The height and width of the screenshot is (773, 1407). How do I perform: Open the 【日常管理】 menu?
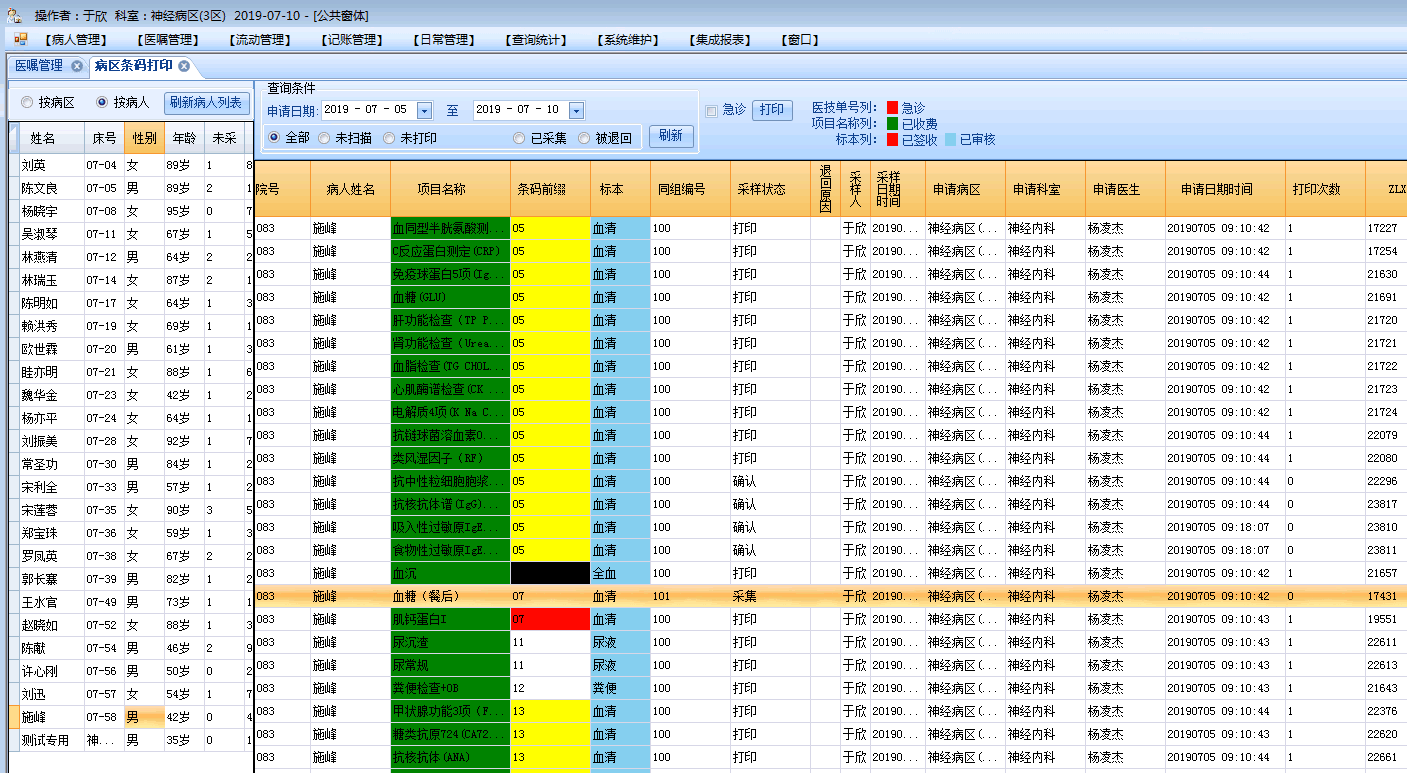(x=443, y=40)
